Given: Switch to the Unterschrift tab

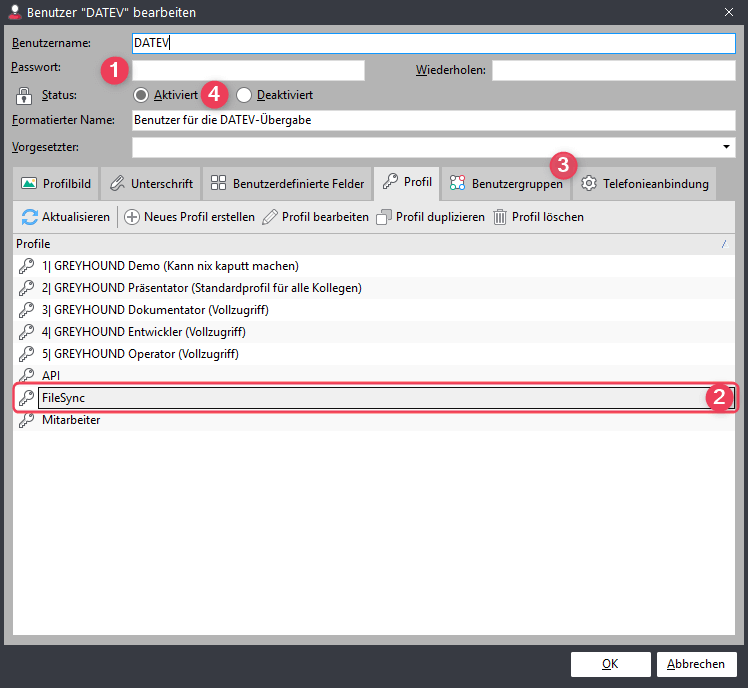Looking at the screenshot, I should point(151,183).
